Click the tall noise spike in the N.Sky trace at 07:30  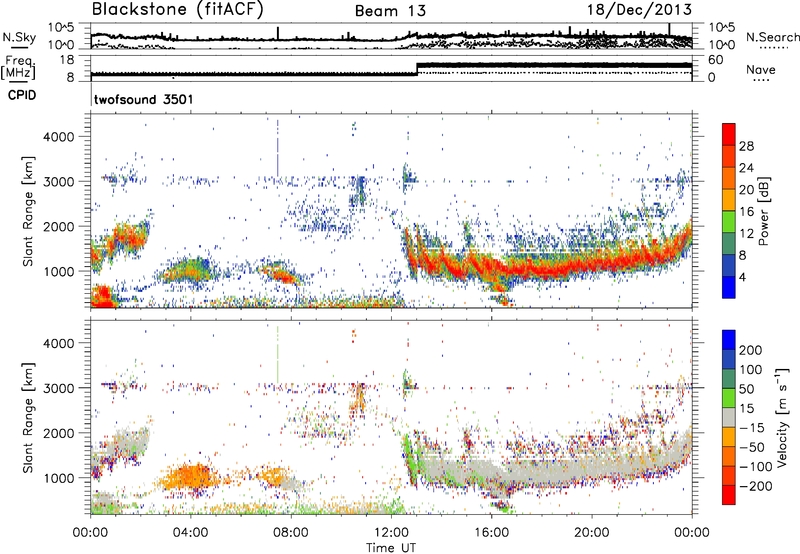point(278,33)
